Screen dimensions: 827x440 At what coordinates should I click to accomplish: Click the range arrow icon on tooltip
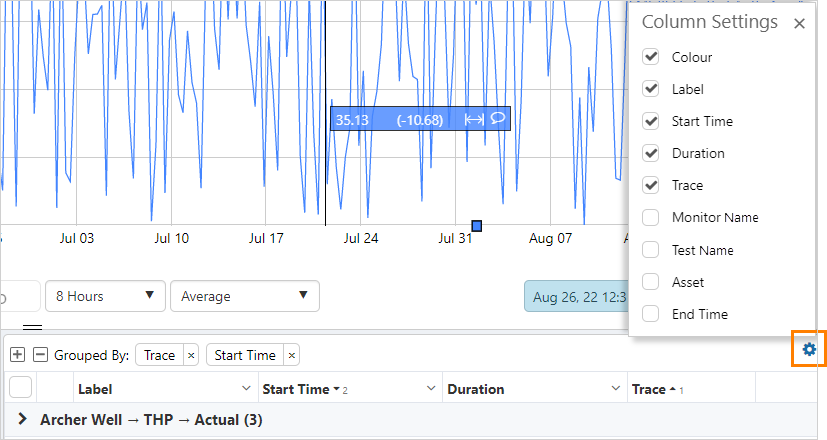click(x=474, y=119)
